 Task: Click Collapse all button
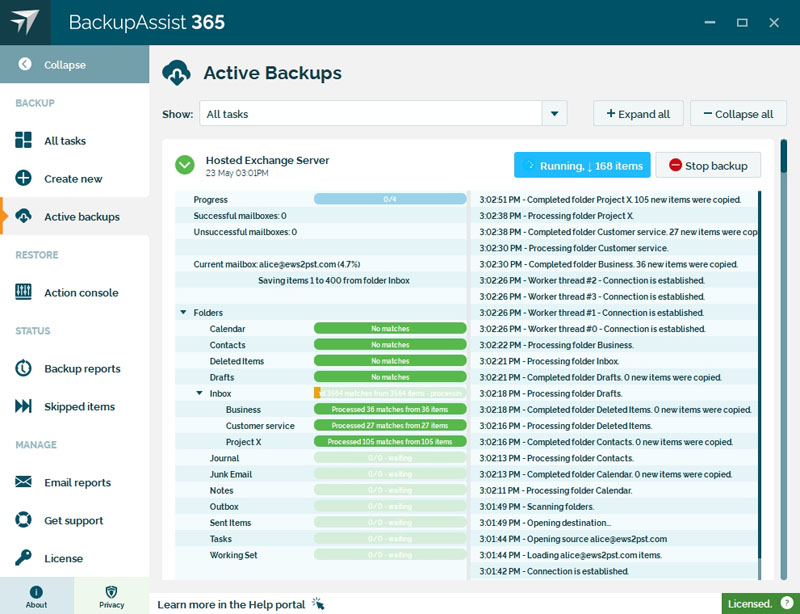click(x=738, y=113)
